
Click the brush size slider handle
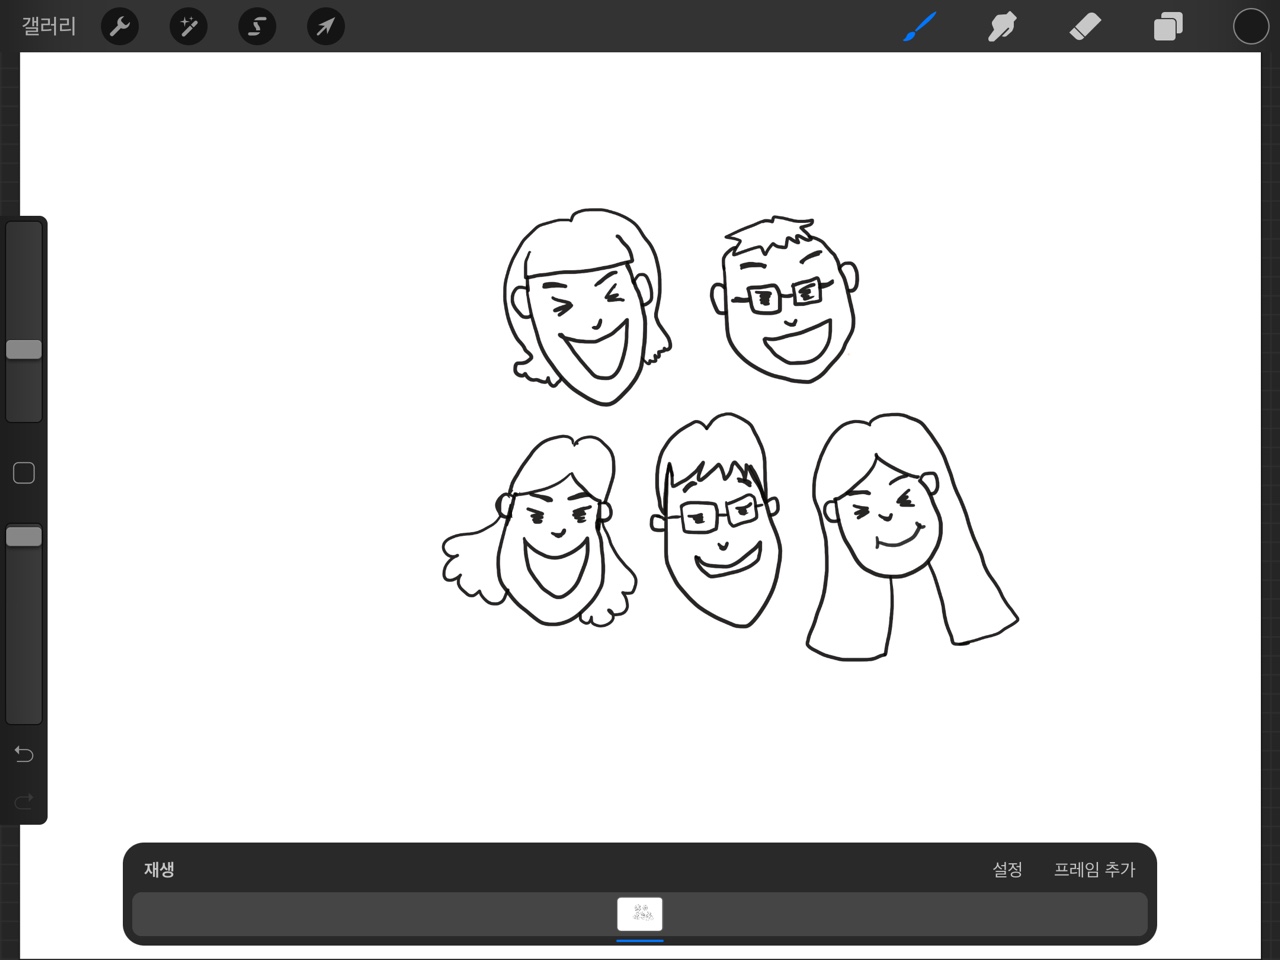[x=24, y=349]
